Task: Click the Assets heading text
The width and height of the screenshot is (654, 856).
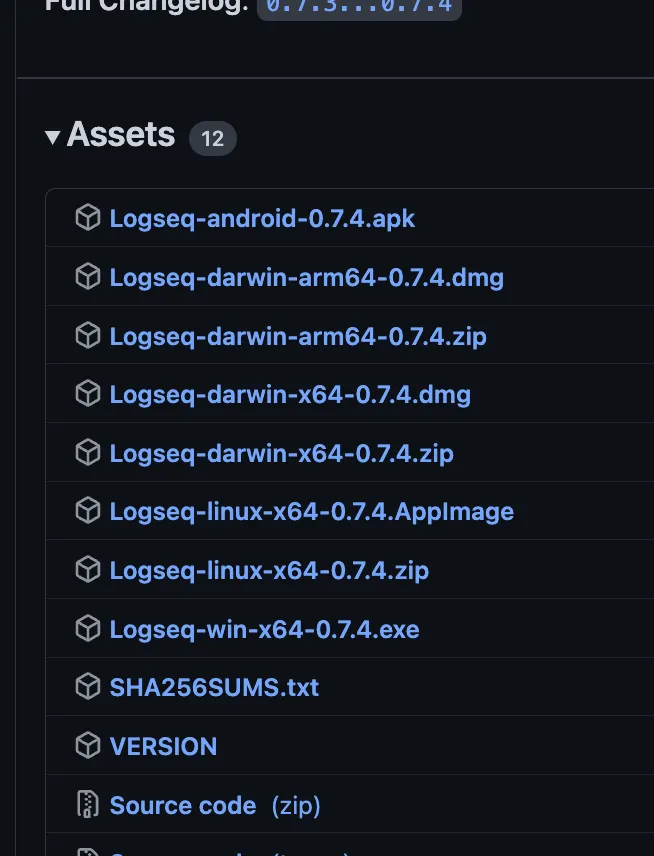Action: (121, 135)
